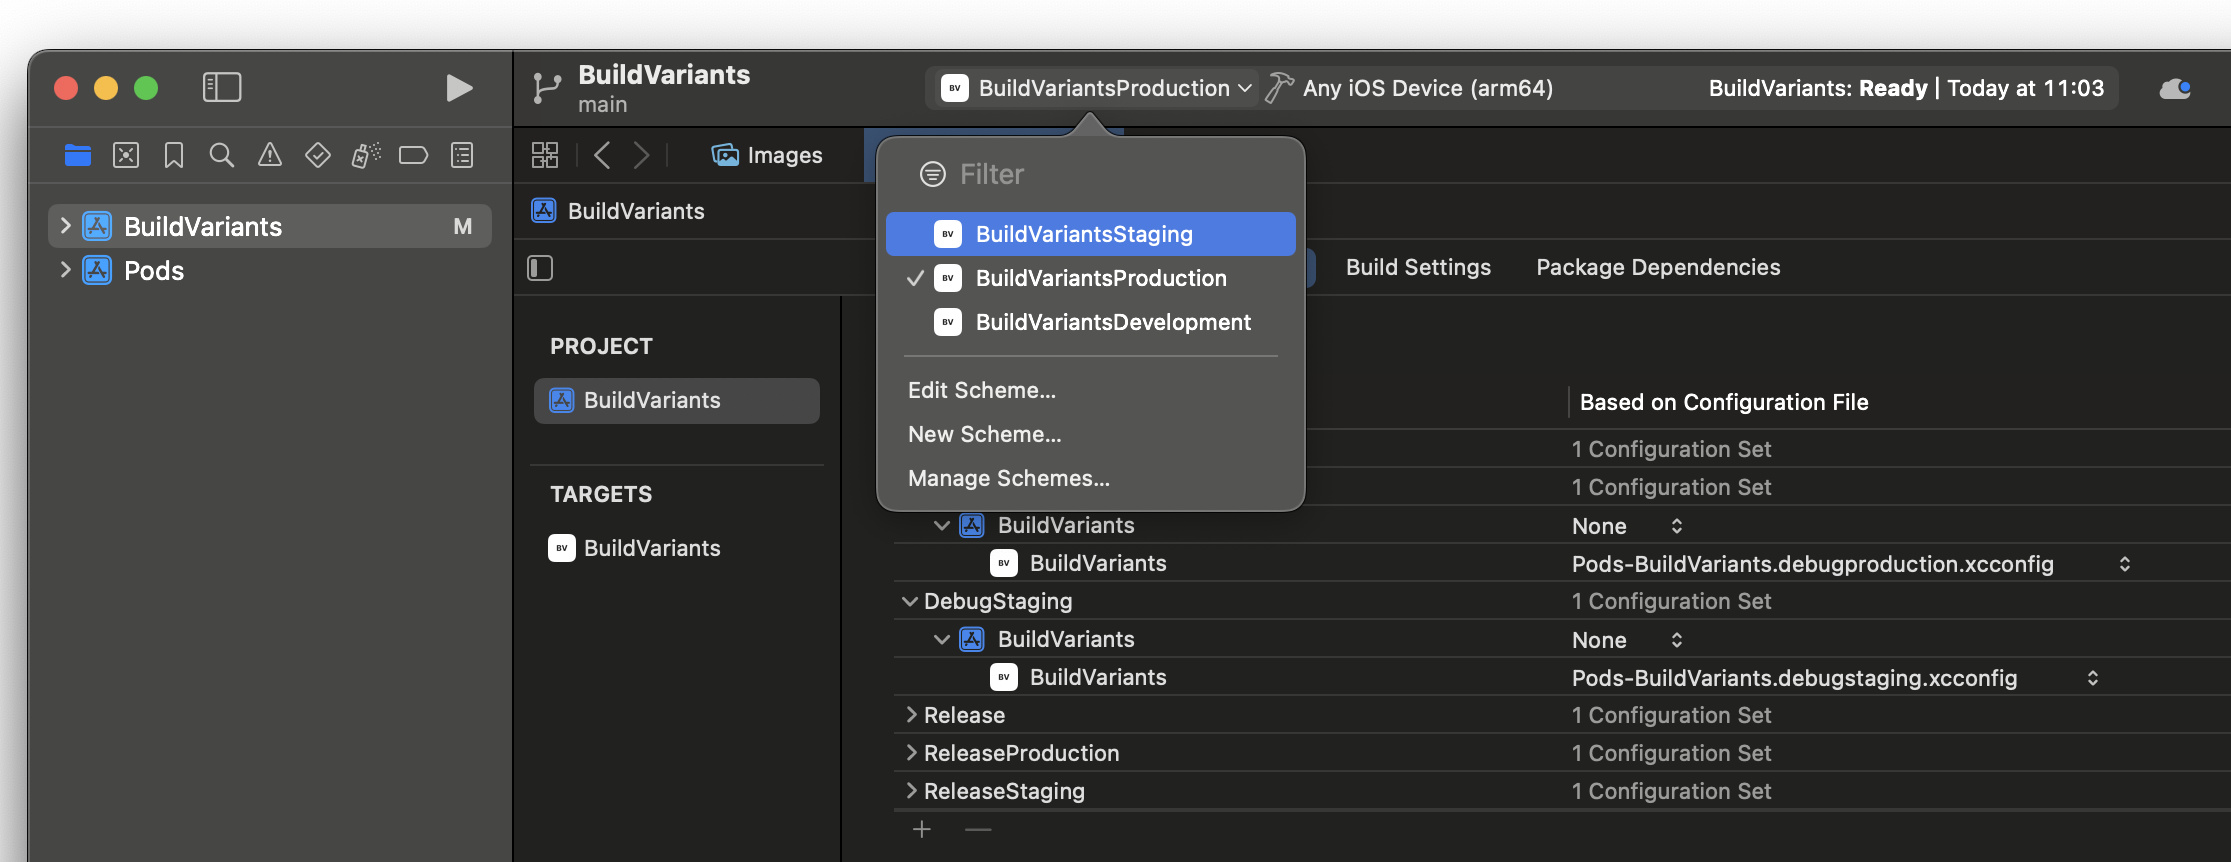Open the Report navigator list icon
2231x862 pixels.
(x=462, y=155)
